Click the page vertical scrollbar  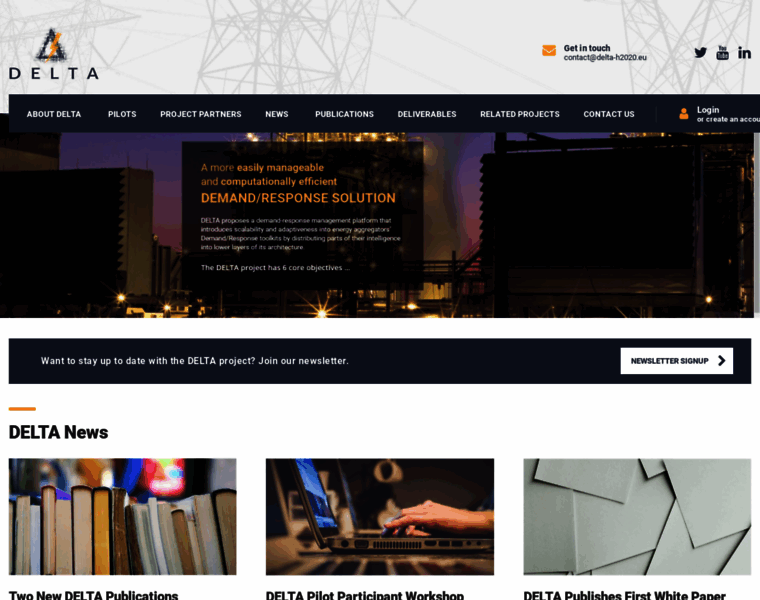[757, 225]
